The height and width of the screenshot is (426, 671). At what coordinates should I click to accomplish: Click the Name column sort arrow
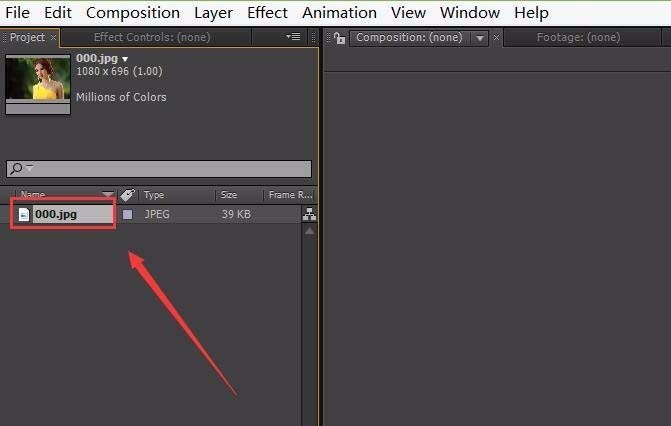click(107, 195)
